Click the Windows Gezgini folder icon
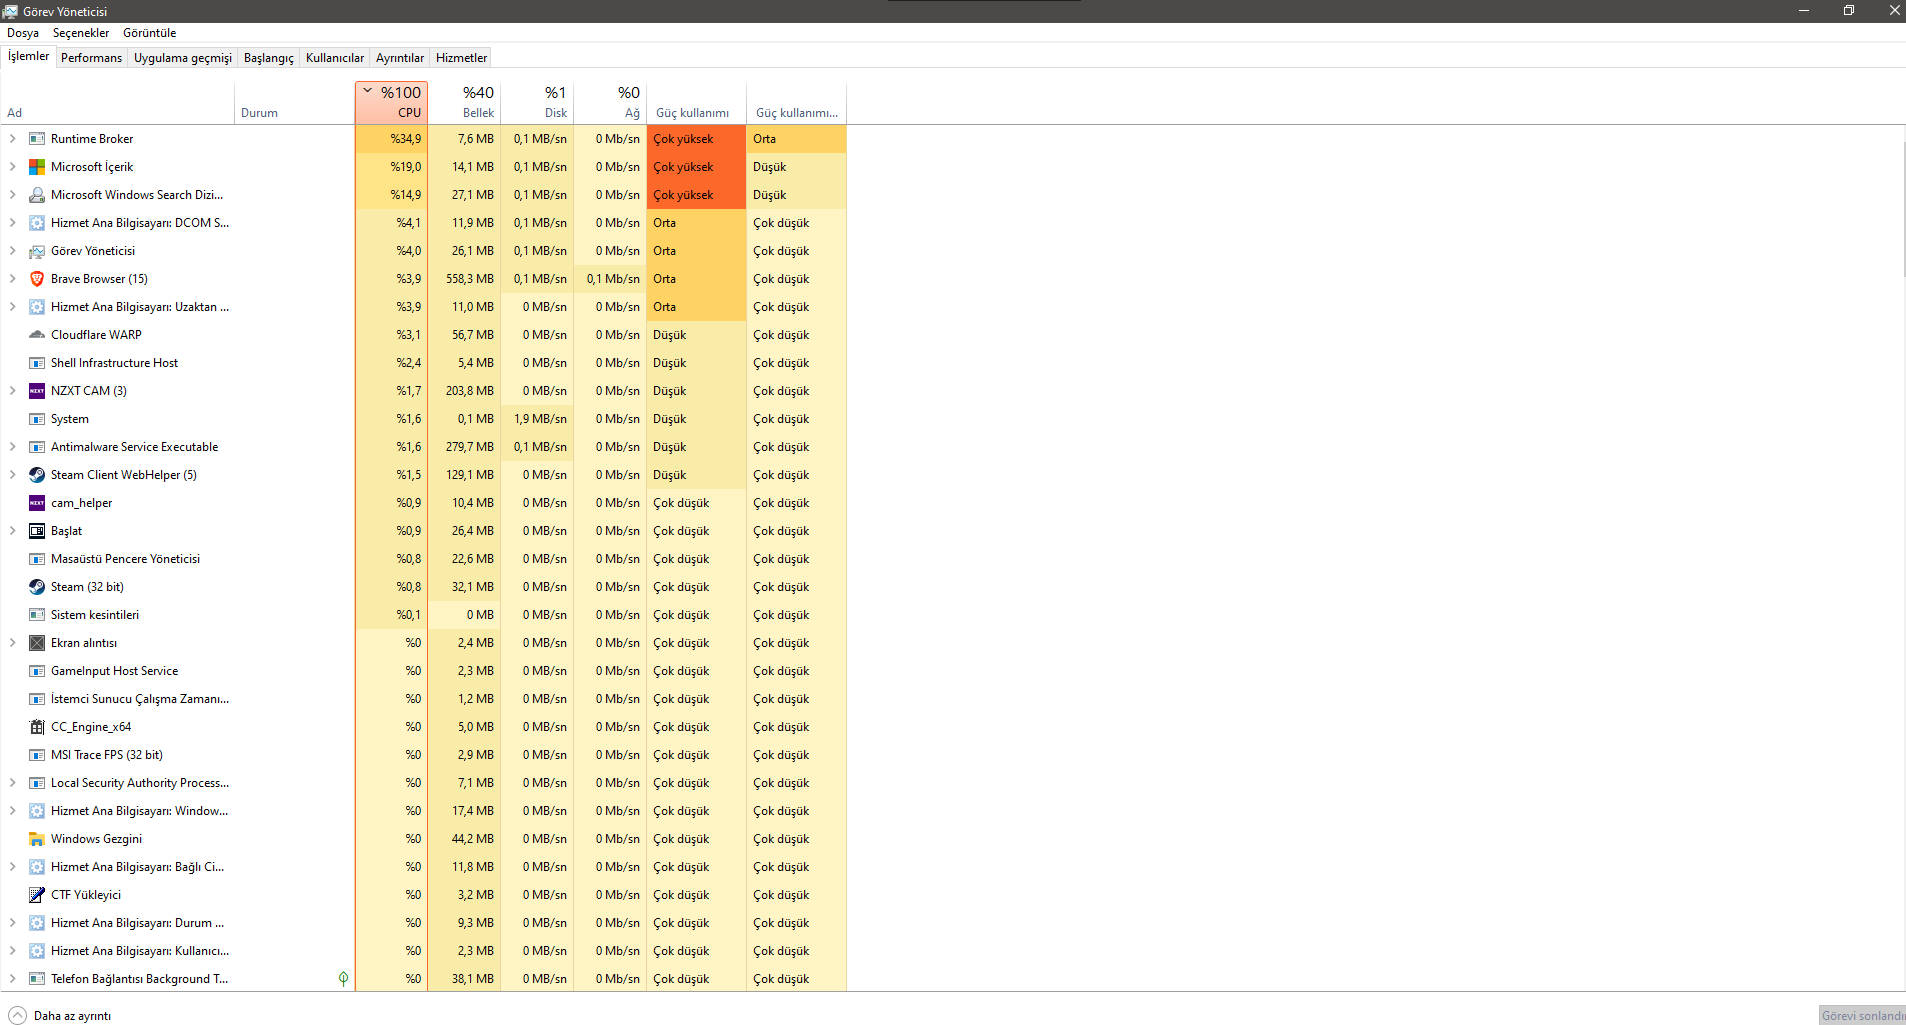 click(37, 839)
